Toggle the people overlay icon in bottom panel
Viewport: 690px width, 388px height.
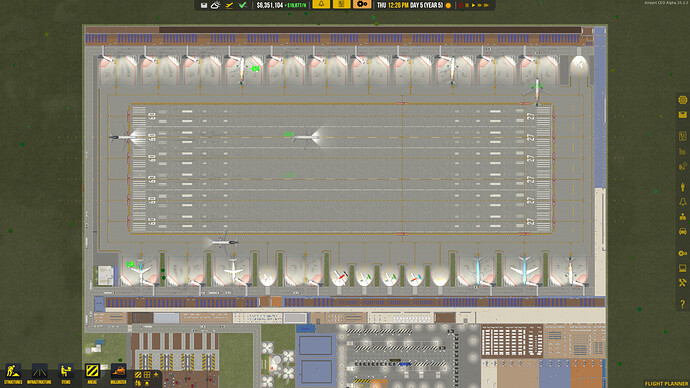point(138,383)
